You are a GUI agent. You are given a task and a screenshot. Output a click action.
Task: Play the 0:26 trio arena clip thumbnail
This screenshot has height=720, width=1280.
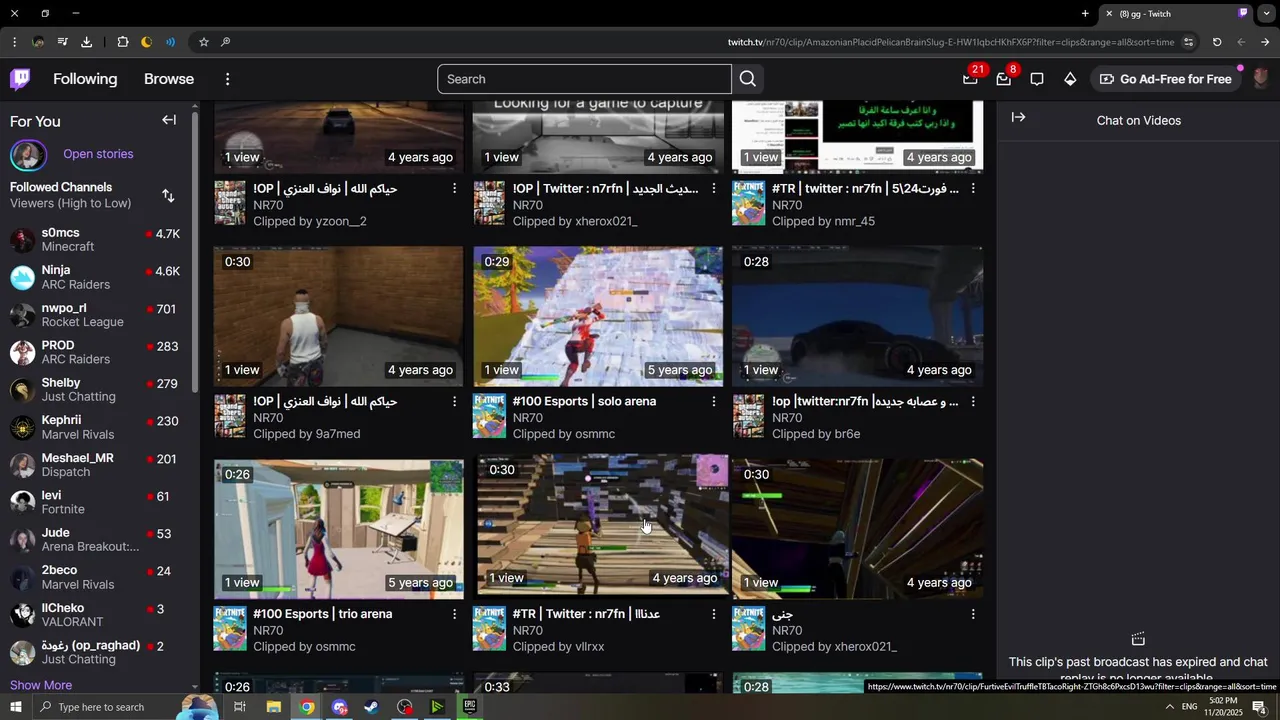click(339, 529)
